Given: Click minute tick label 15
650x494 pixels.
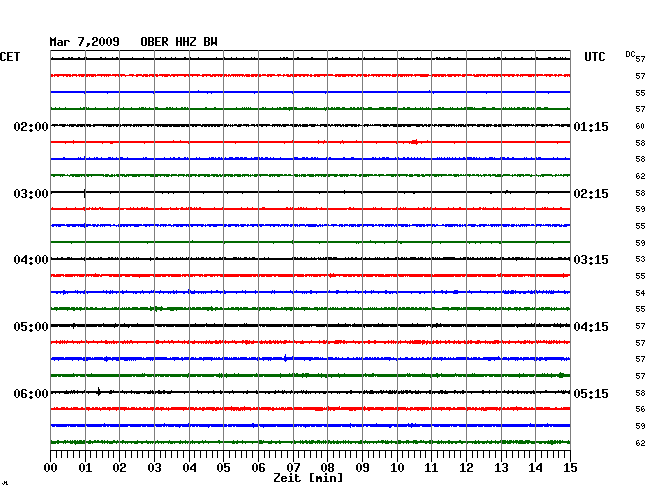Looking at the screenshot, I should (x=570, y=468).
